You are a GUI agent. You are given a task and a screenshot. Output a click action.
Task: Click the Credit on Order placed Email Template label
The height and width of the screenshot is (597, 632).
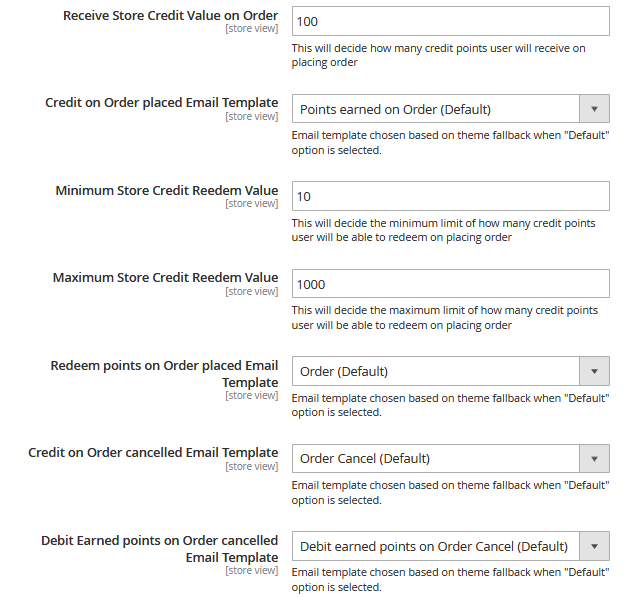[162, 103]
